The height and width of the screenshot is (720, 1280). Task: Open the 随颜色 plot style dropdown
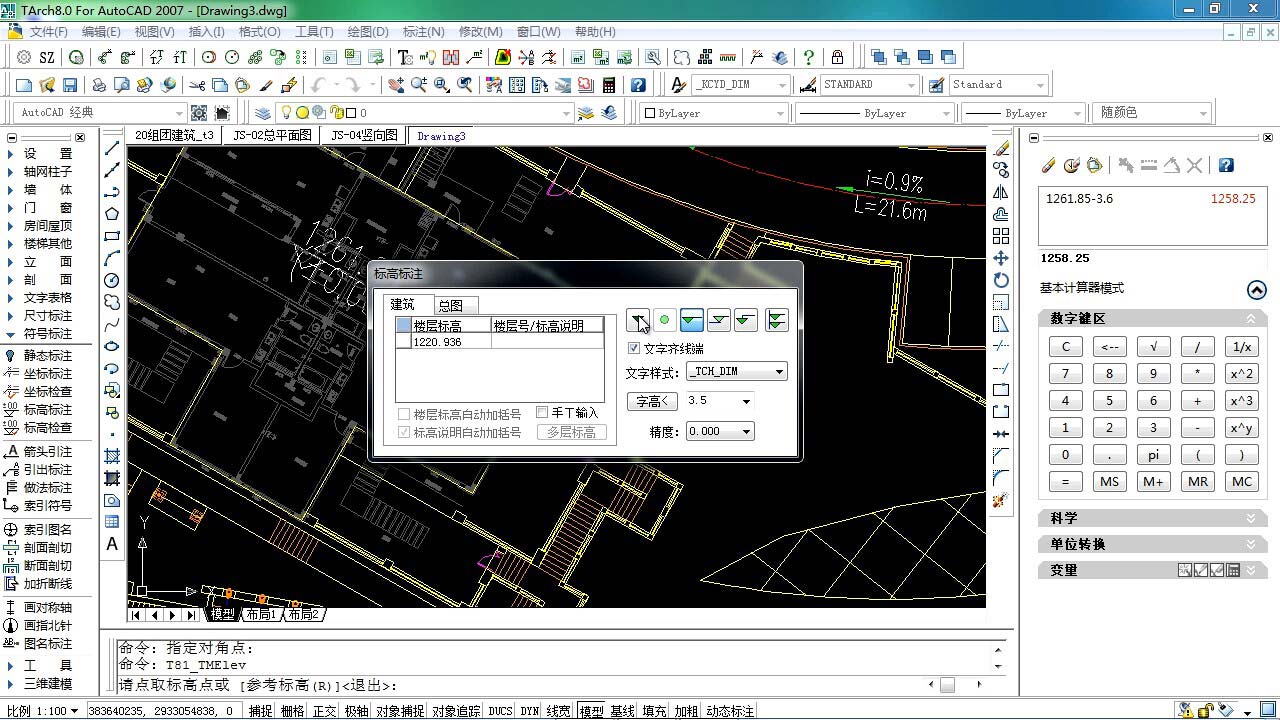pos(1153,113)
